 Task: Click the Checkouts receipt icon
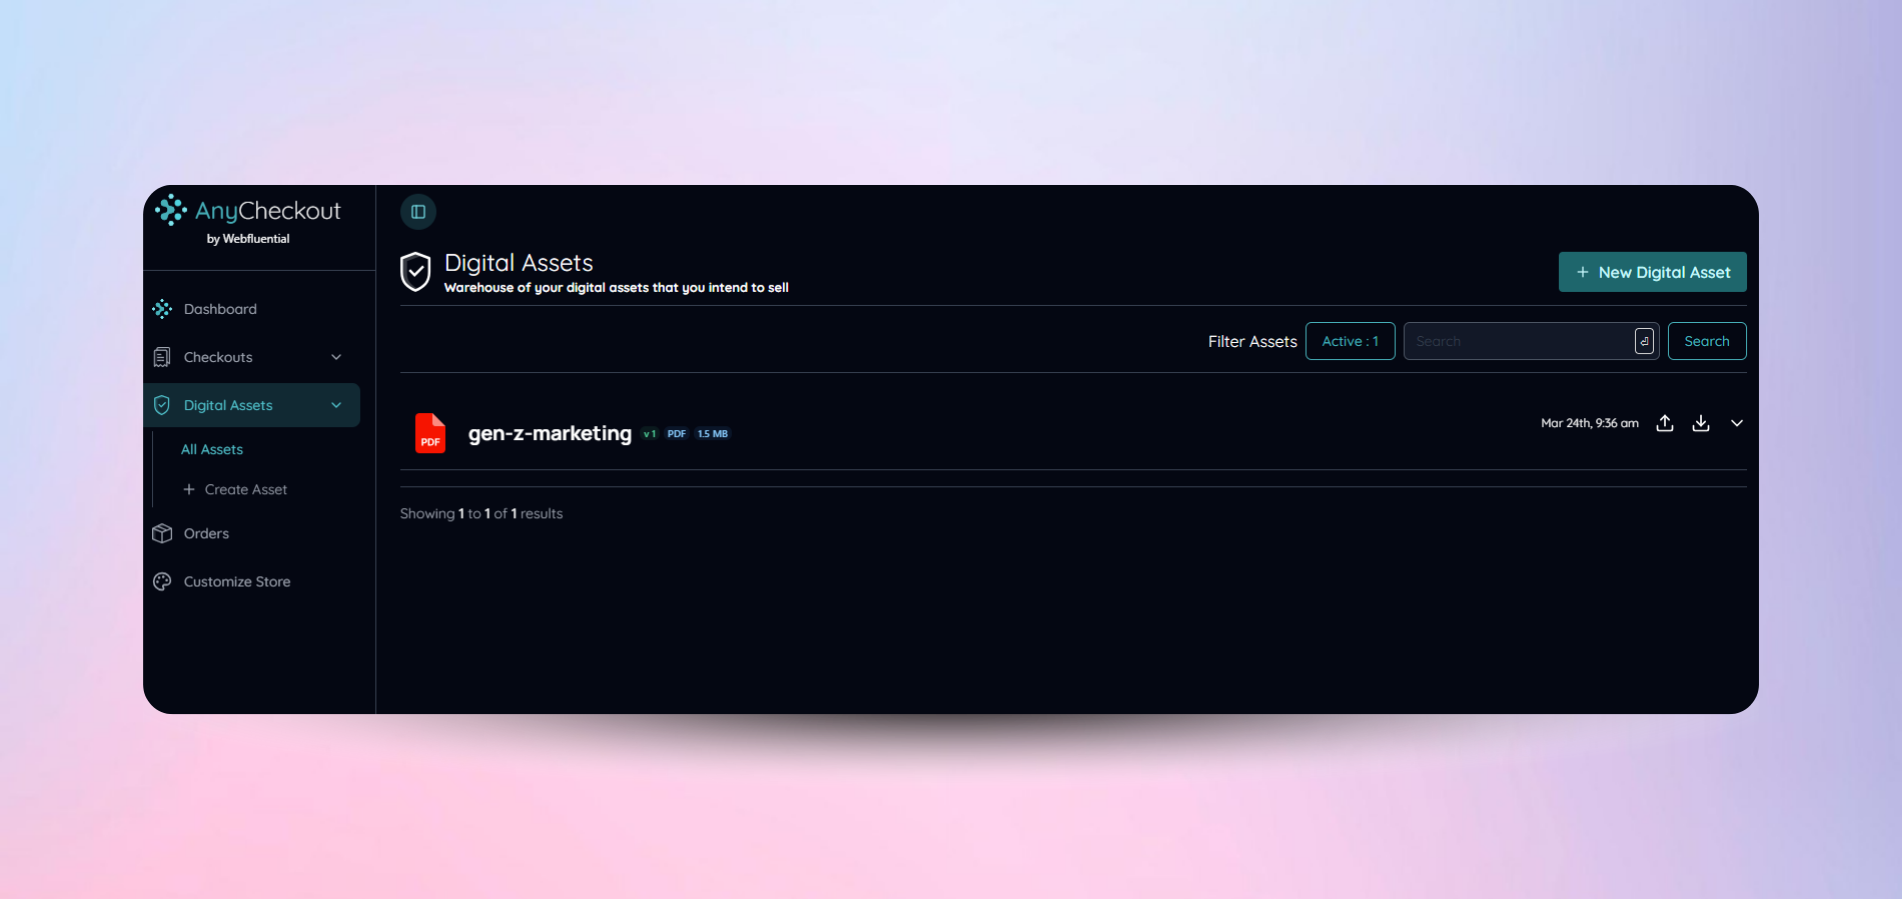click(x=162, y=357)
